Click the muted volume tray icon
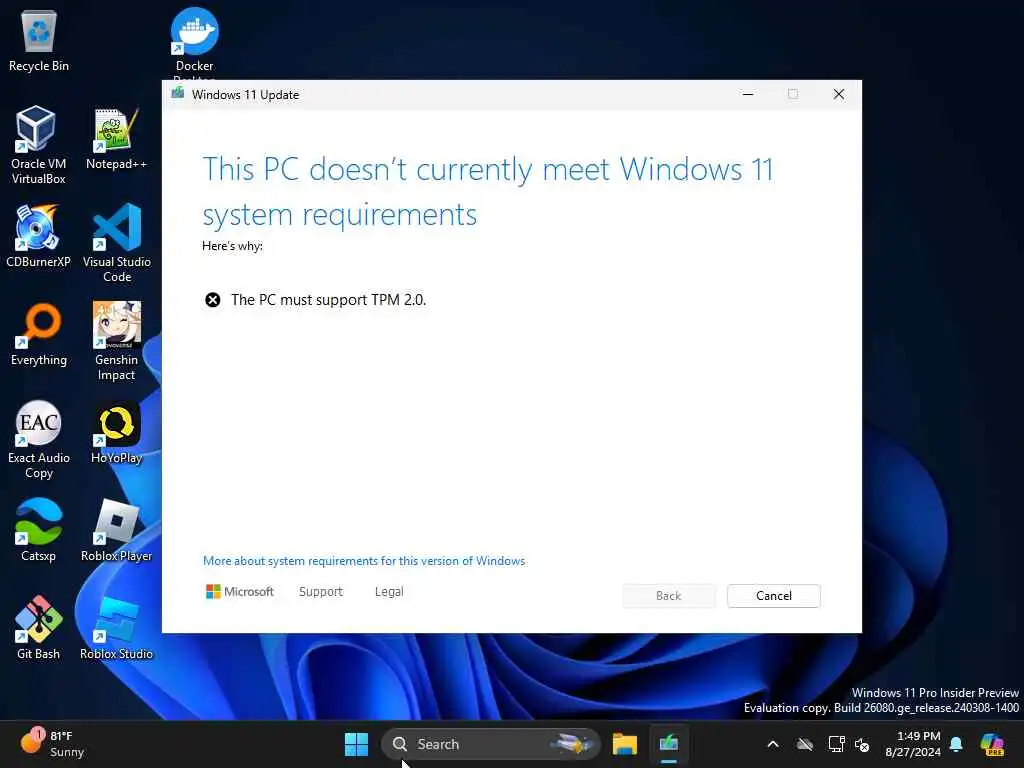Viewport: 1024px width, 768px height. coord(862,744)
